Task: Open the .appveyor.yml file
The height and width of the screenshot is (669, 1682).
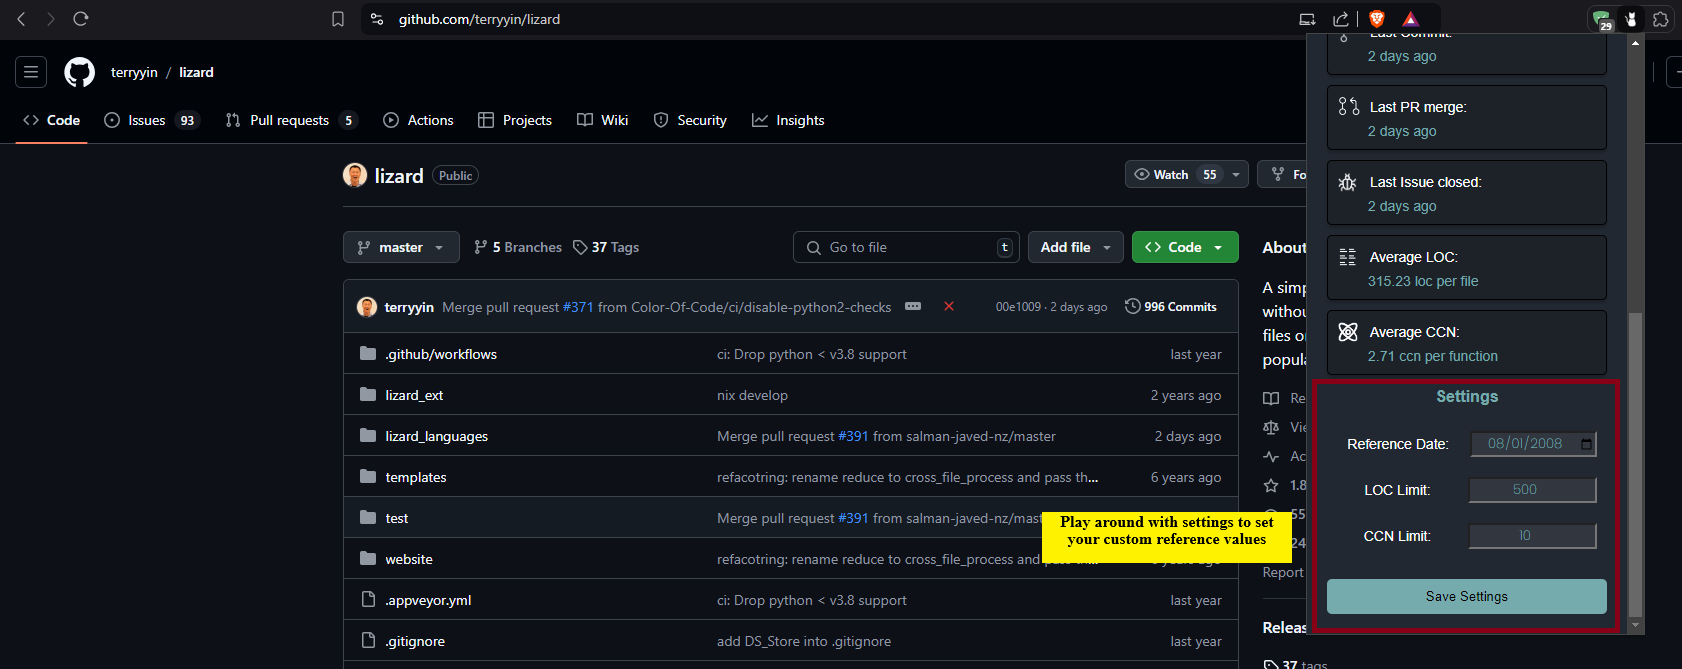Action: pos(428,600)
